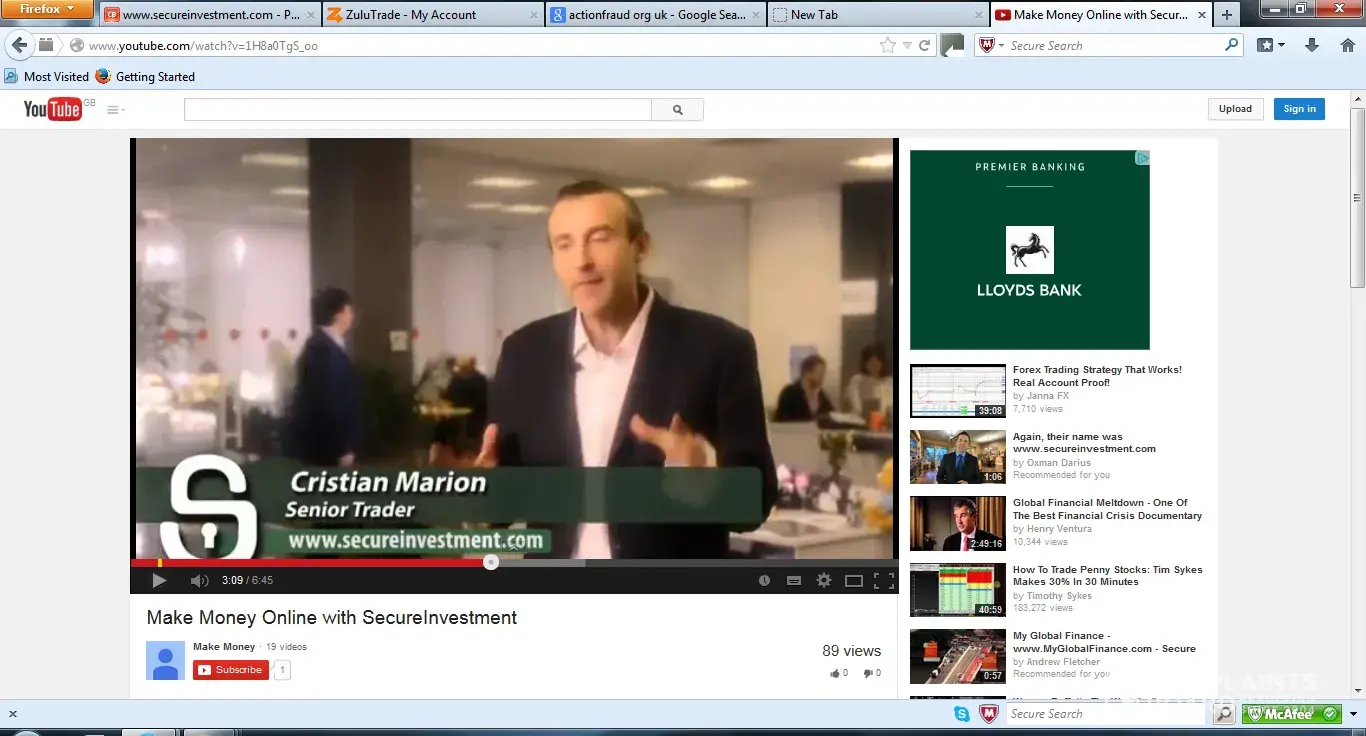Go back using the browser back arrow

click(19, 45)
